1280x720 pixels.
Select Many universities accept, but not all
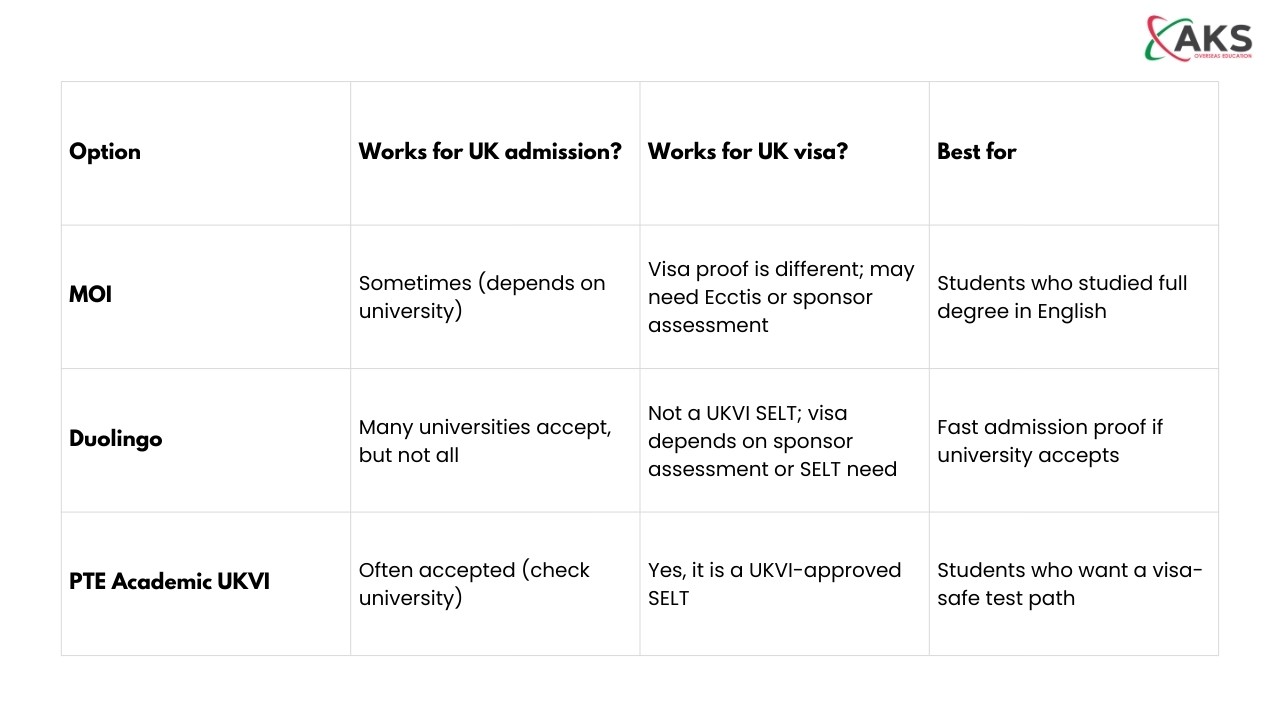pos(485,441)
